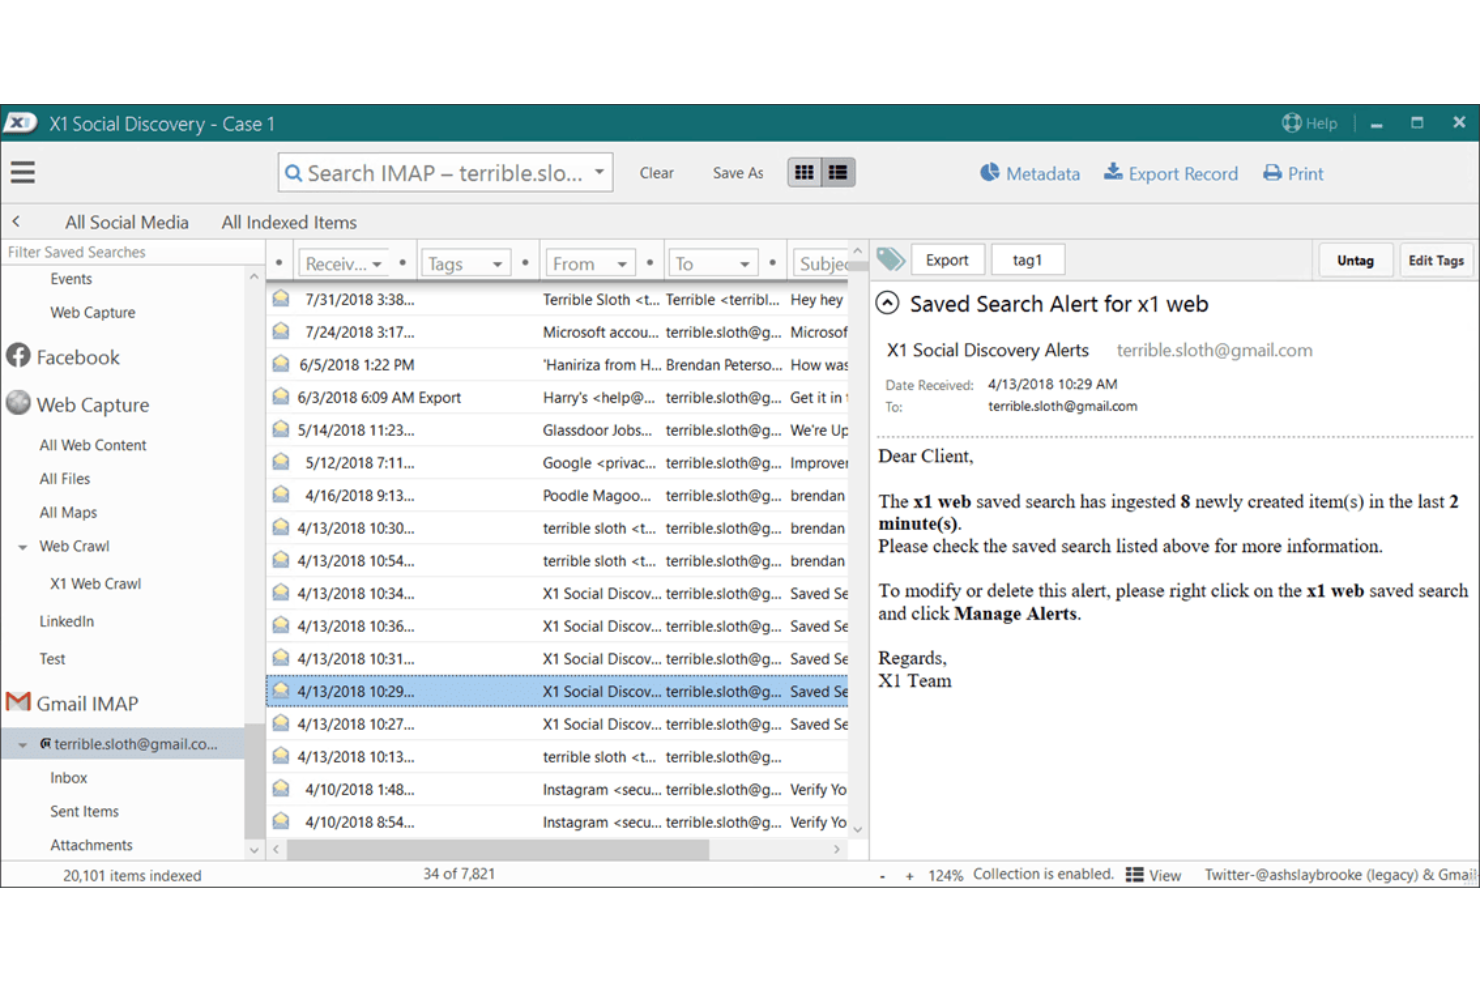Select email from Glassdoor Jobs
The width and height of the screenshot is (1480, 987).
557,430
